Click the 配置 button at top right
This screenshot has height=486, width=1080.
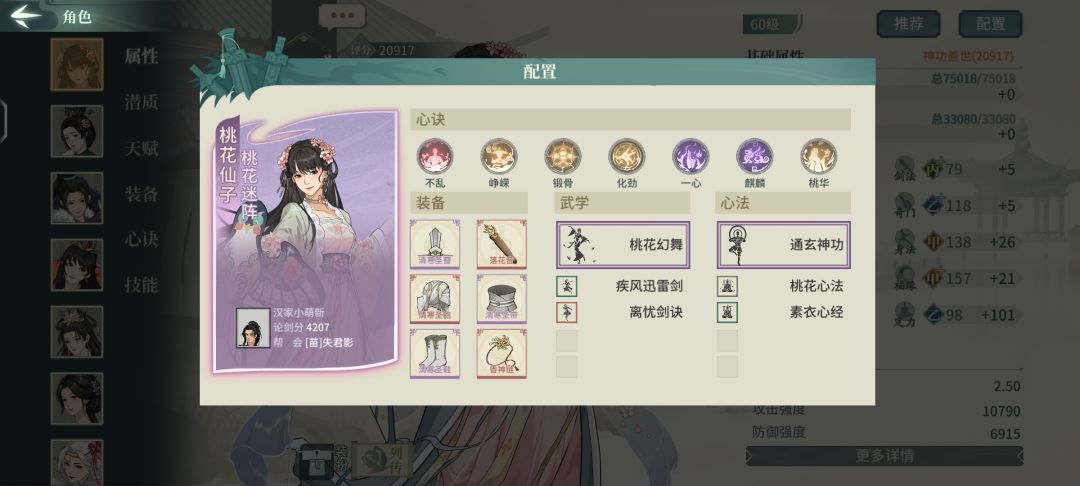click(990, 24)
